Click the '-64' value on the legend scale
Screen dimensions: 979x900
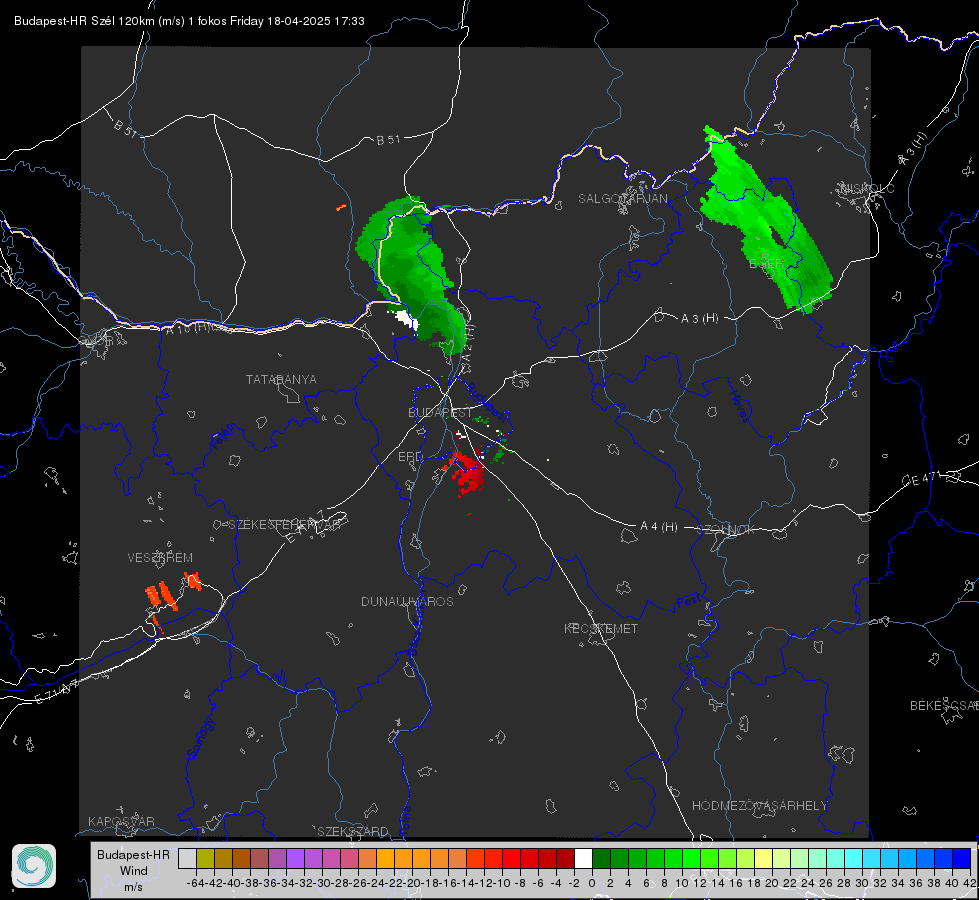195,883
